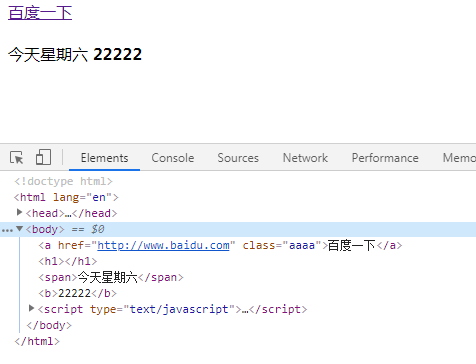Click the $0 marker in the body row
476x364 pixels.
pyautogui.click(x=98, y=229)
